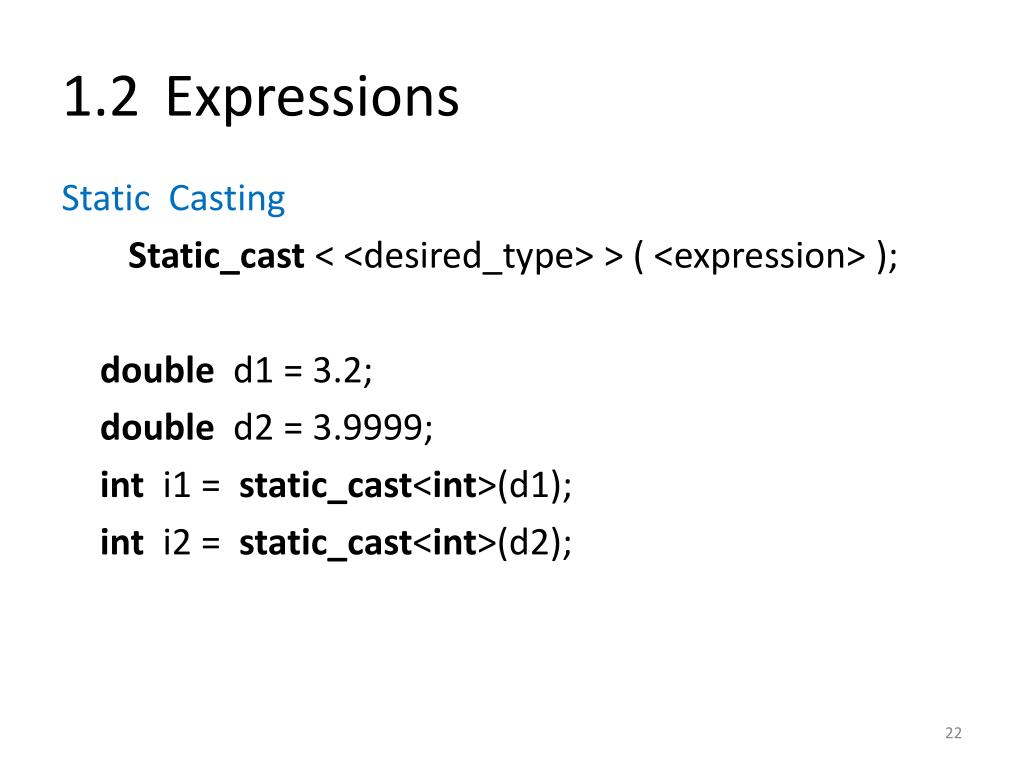Screen dimensions: 1024x768
Task: Click variable name i2 in assignment
Action: pyautogui.click(x=176, y=542)
